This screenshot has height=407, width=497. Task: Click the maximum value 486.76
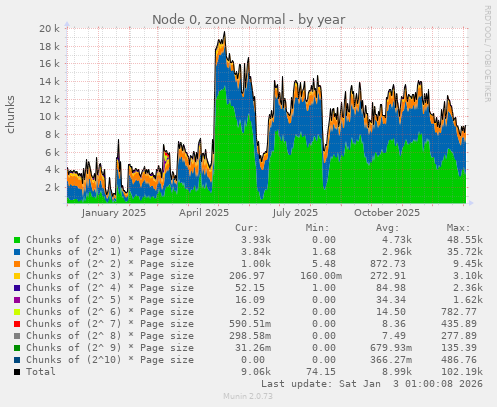pos(459,360)
